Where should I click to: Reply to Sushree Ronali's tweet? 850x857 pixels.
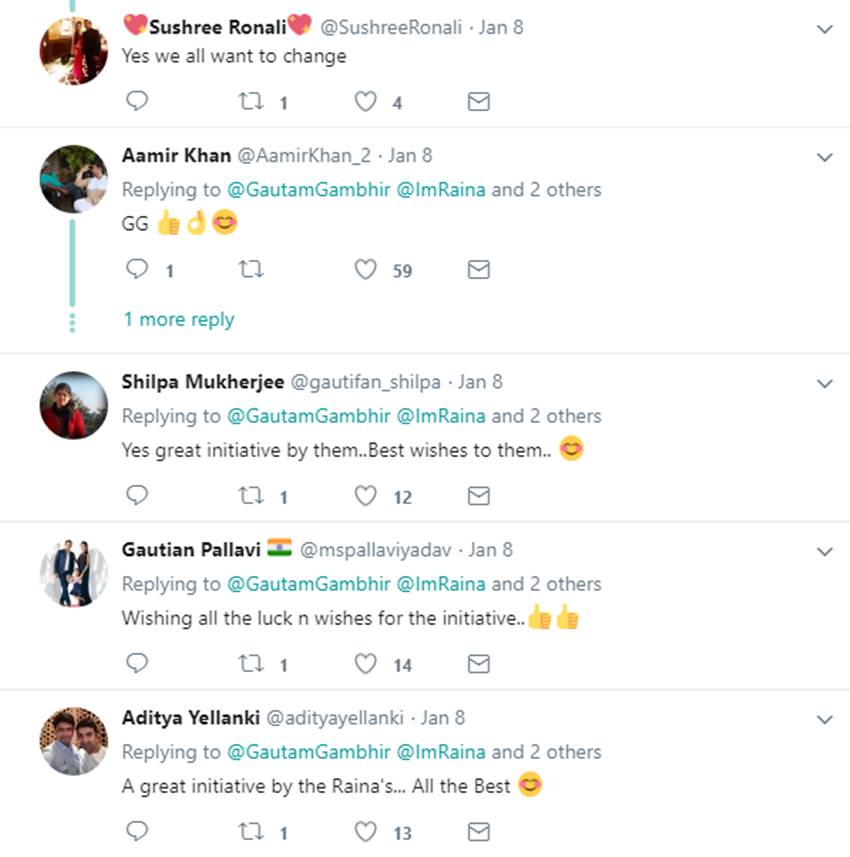coord(138,101)
